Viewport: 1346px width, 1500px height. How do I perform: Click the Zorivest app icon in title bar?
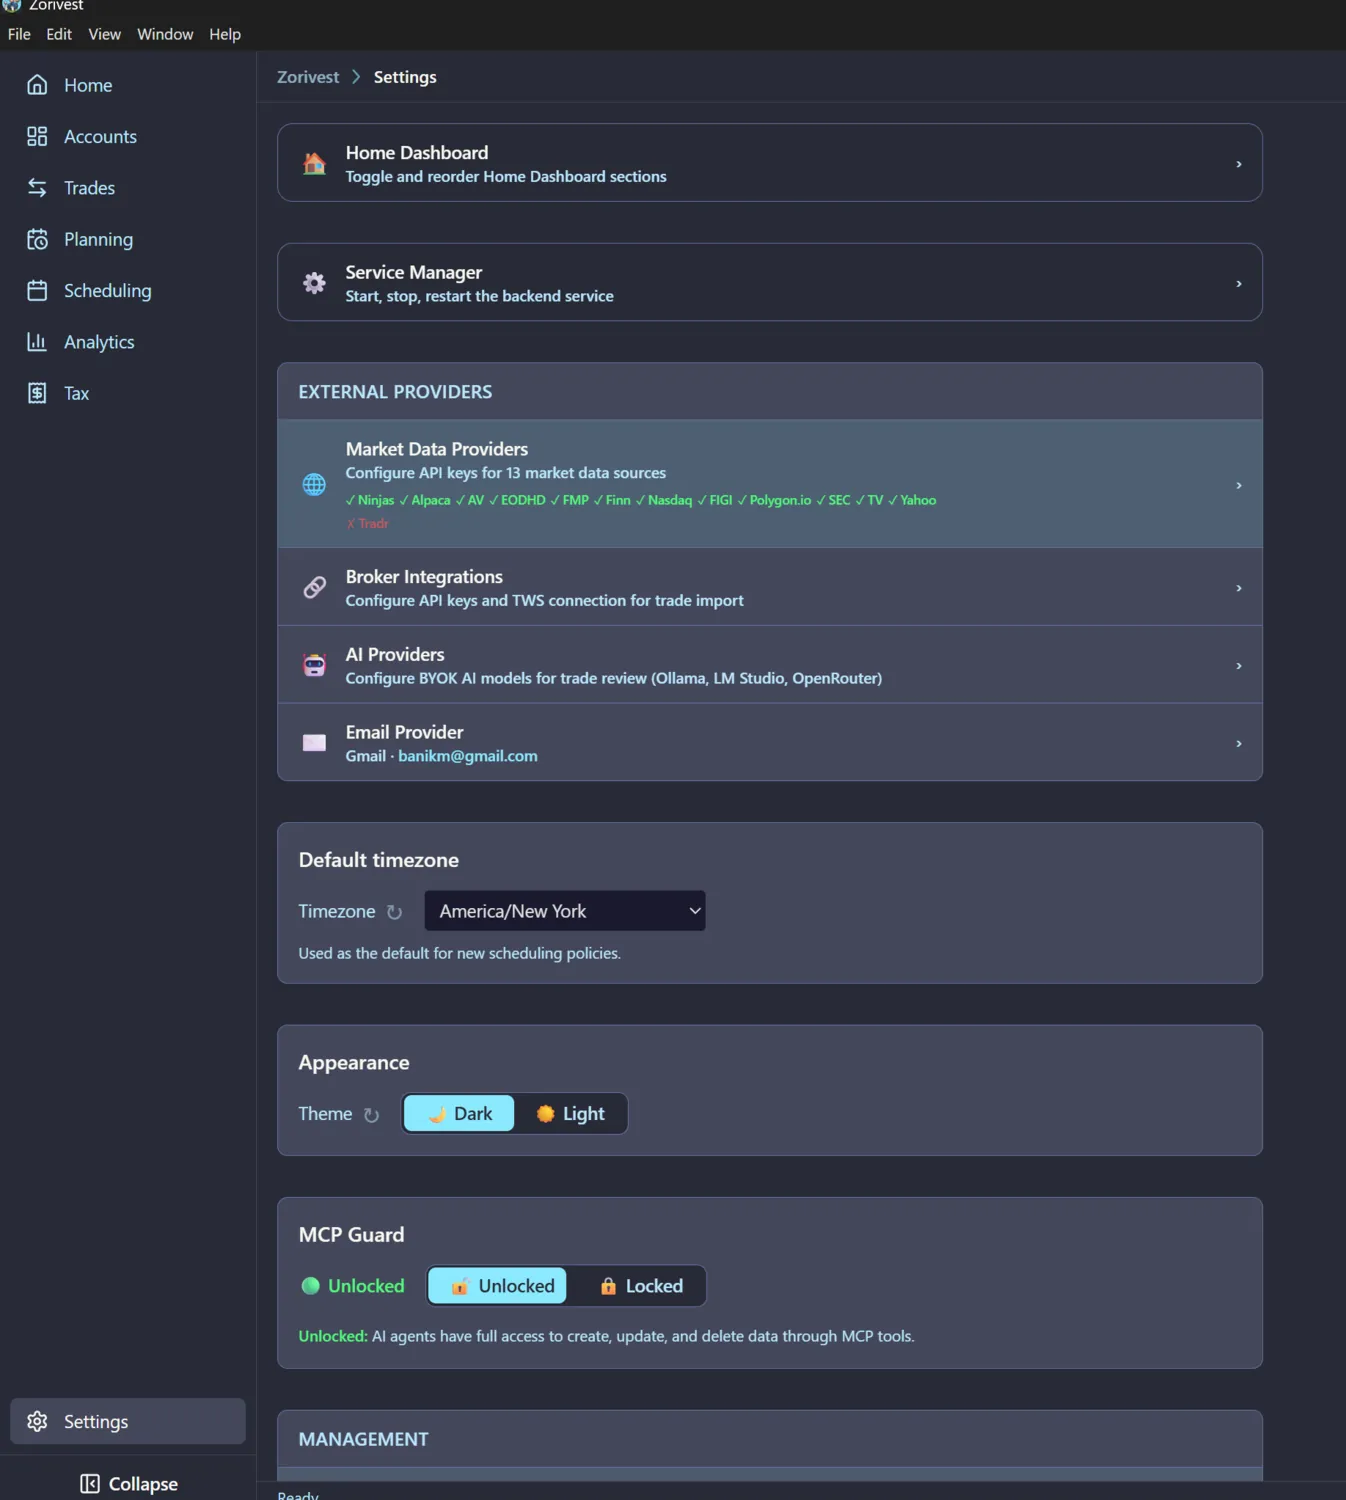click(12, 5)
